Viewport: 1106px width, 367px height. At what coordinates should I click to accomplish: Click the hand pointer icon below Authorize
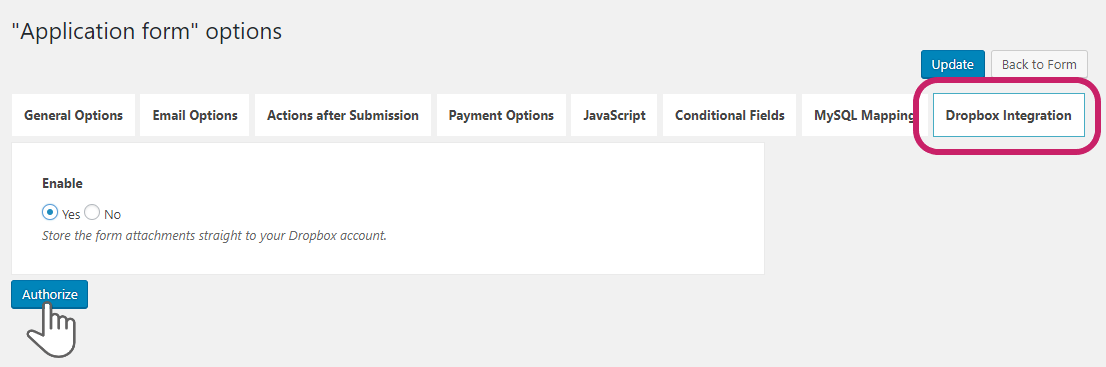pos(51,330)
